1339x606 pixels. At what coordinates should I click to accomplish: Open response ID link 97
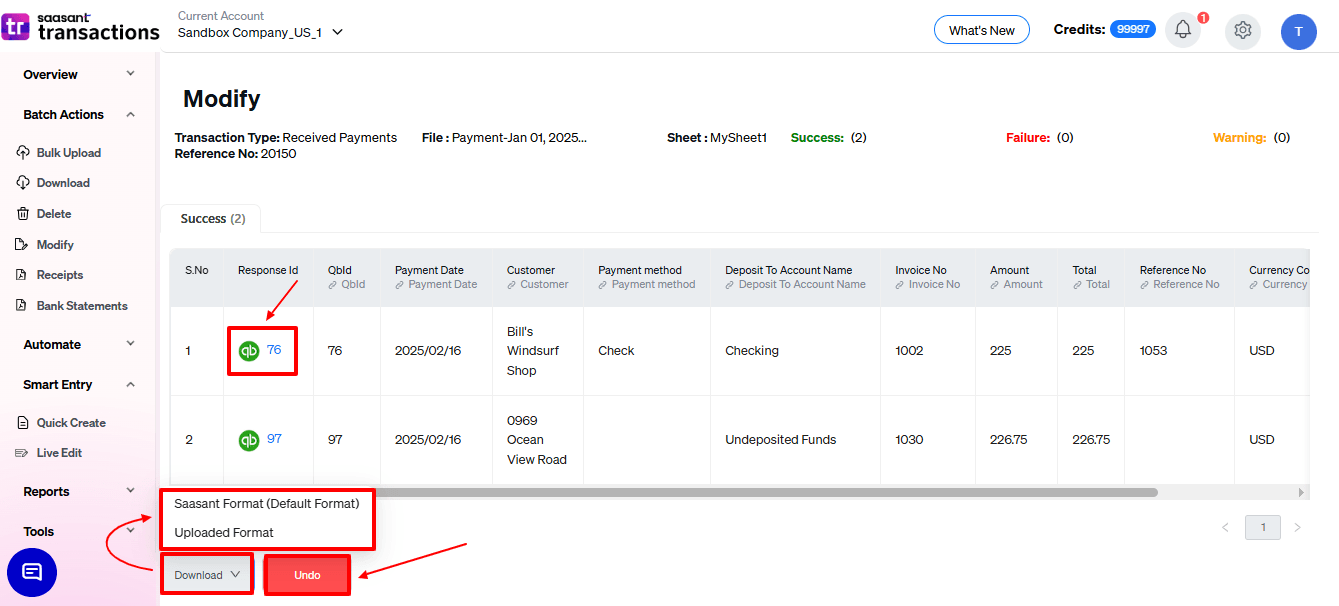tap(274, 439)
